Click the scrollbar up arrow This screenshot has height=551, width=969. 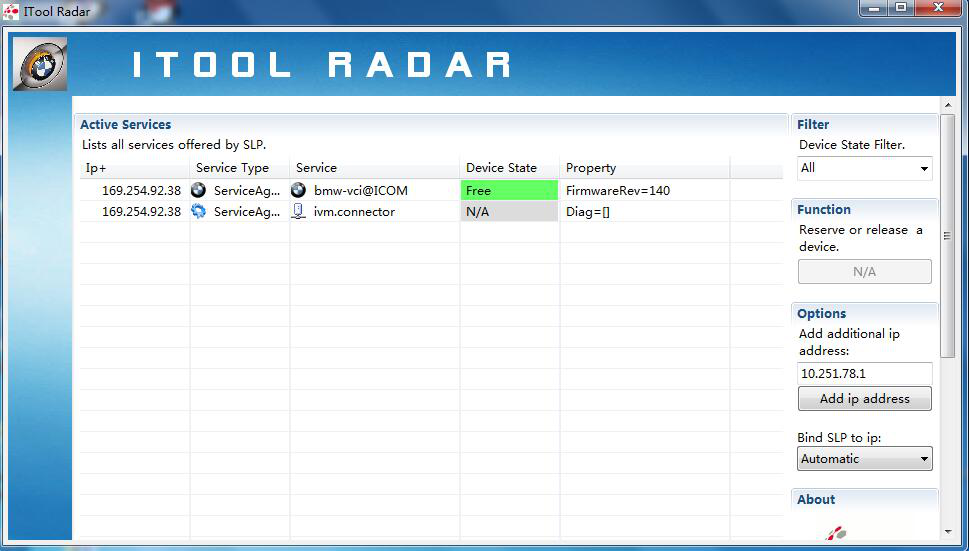[x=948, y=106]
